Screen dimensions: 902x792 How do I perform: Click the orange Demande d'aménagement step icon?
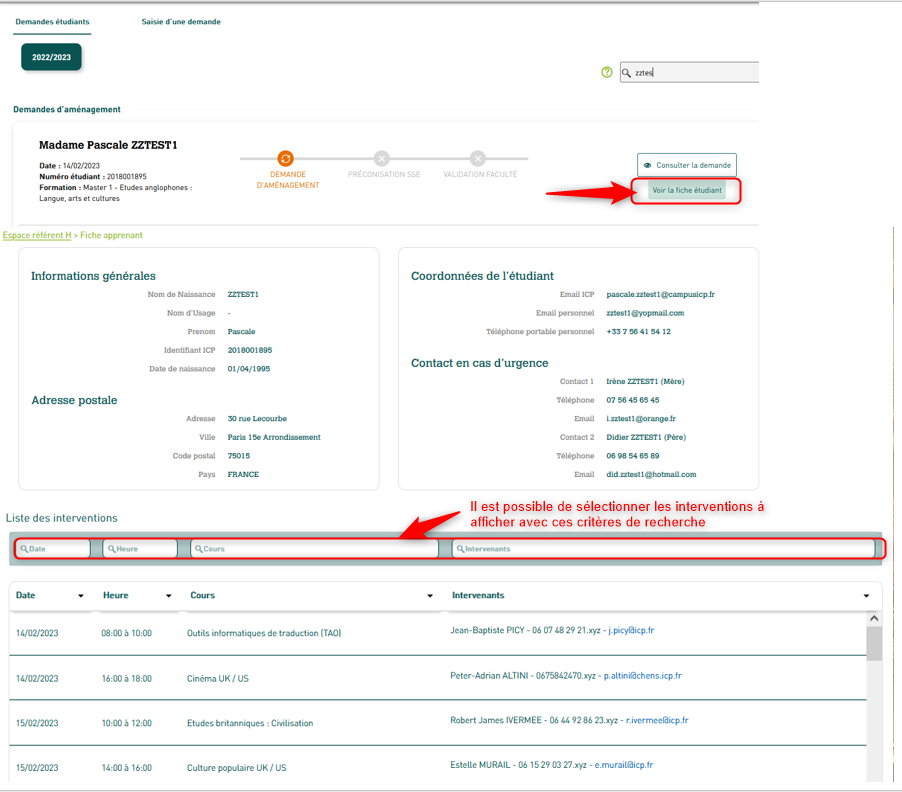point(285,158)
